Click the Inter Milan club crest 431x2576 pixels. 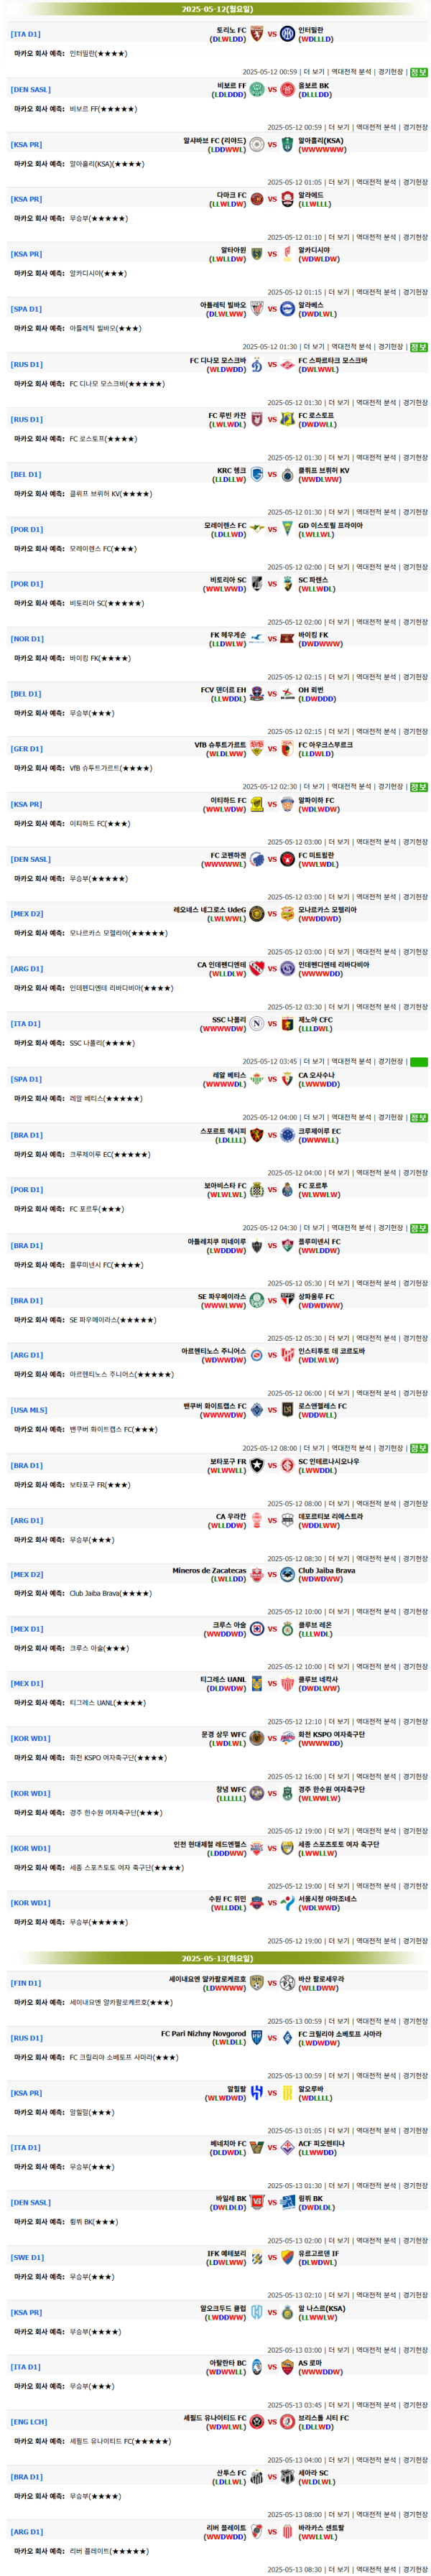click(x=287, y=34)
